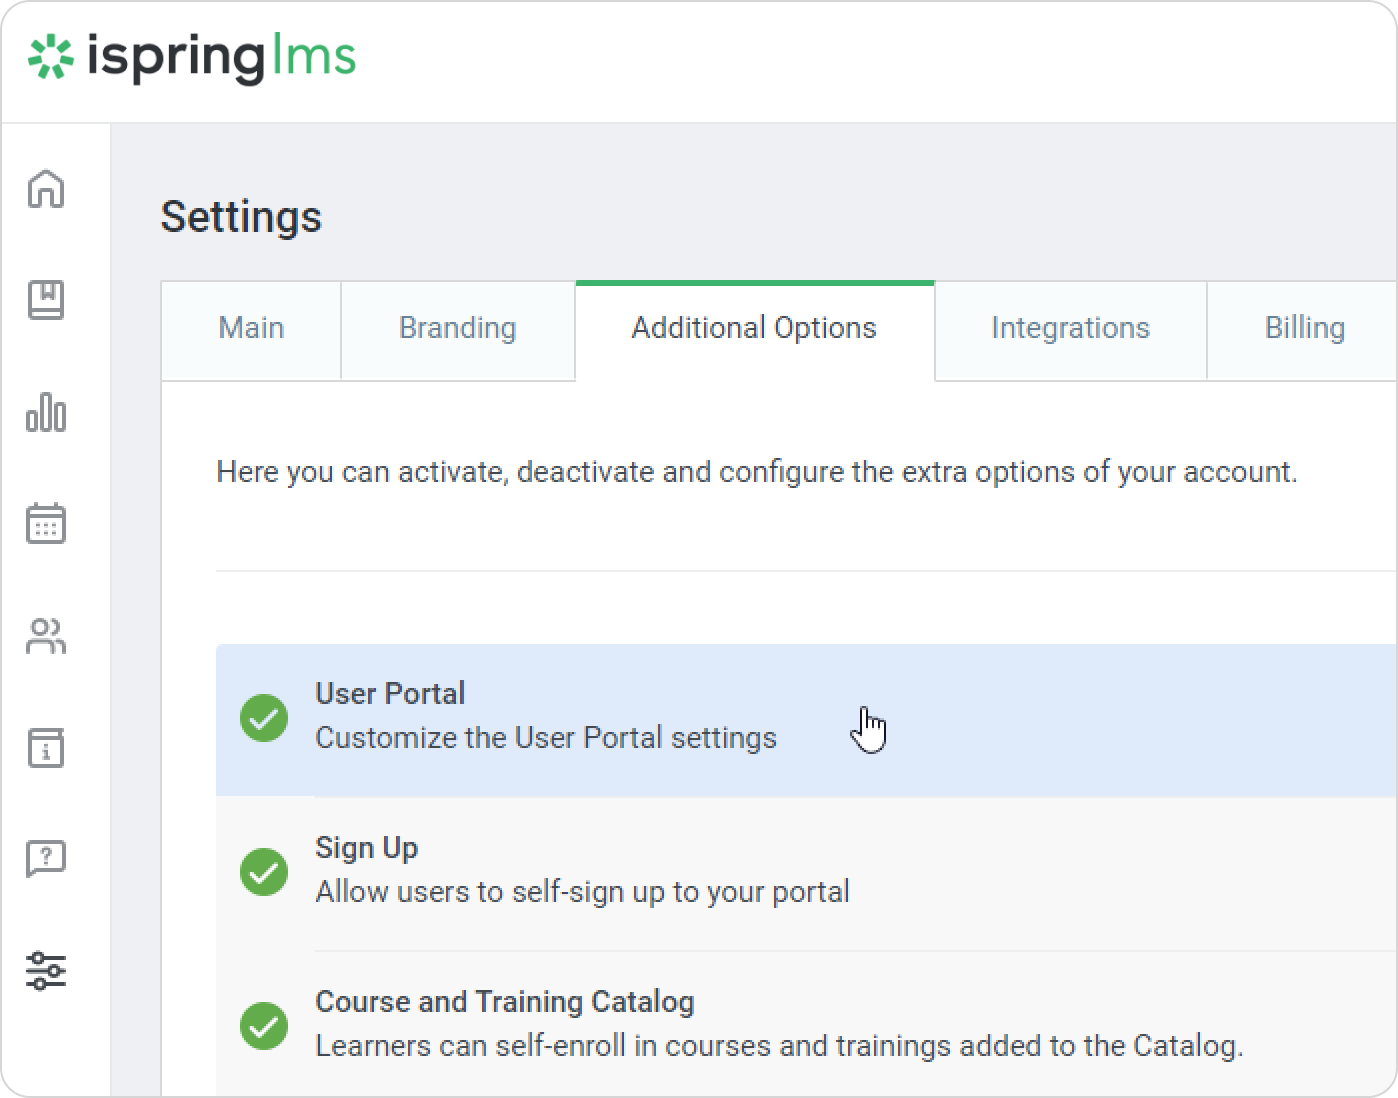
Task: Toggle Course and Training Catalog checkmark
Action: click(x=264, y=1026)
